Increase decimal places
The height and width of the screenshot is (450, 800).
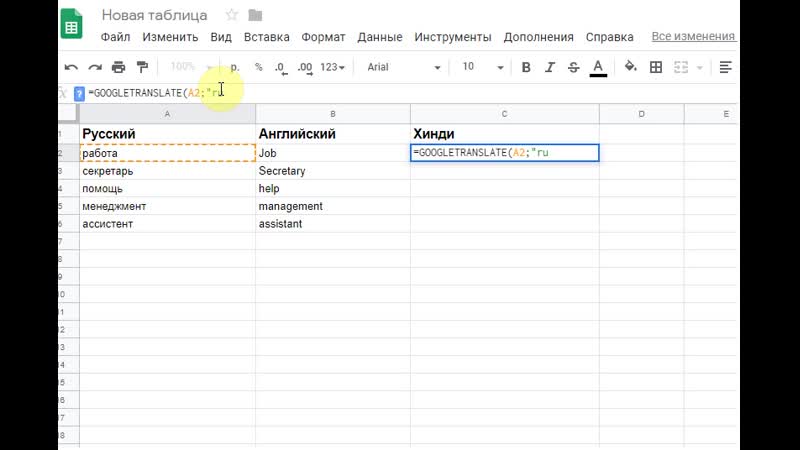pyautogui.click(x=305, y=68)
